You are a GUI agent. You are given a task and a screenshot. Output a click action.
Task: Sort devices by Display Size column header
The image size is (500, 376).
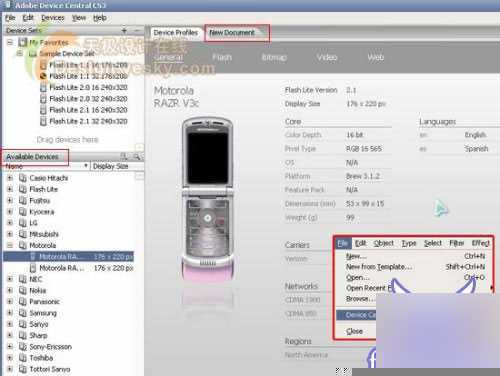click(x=117, y=166)
